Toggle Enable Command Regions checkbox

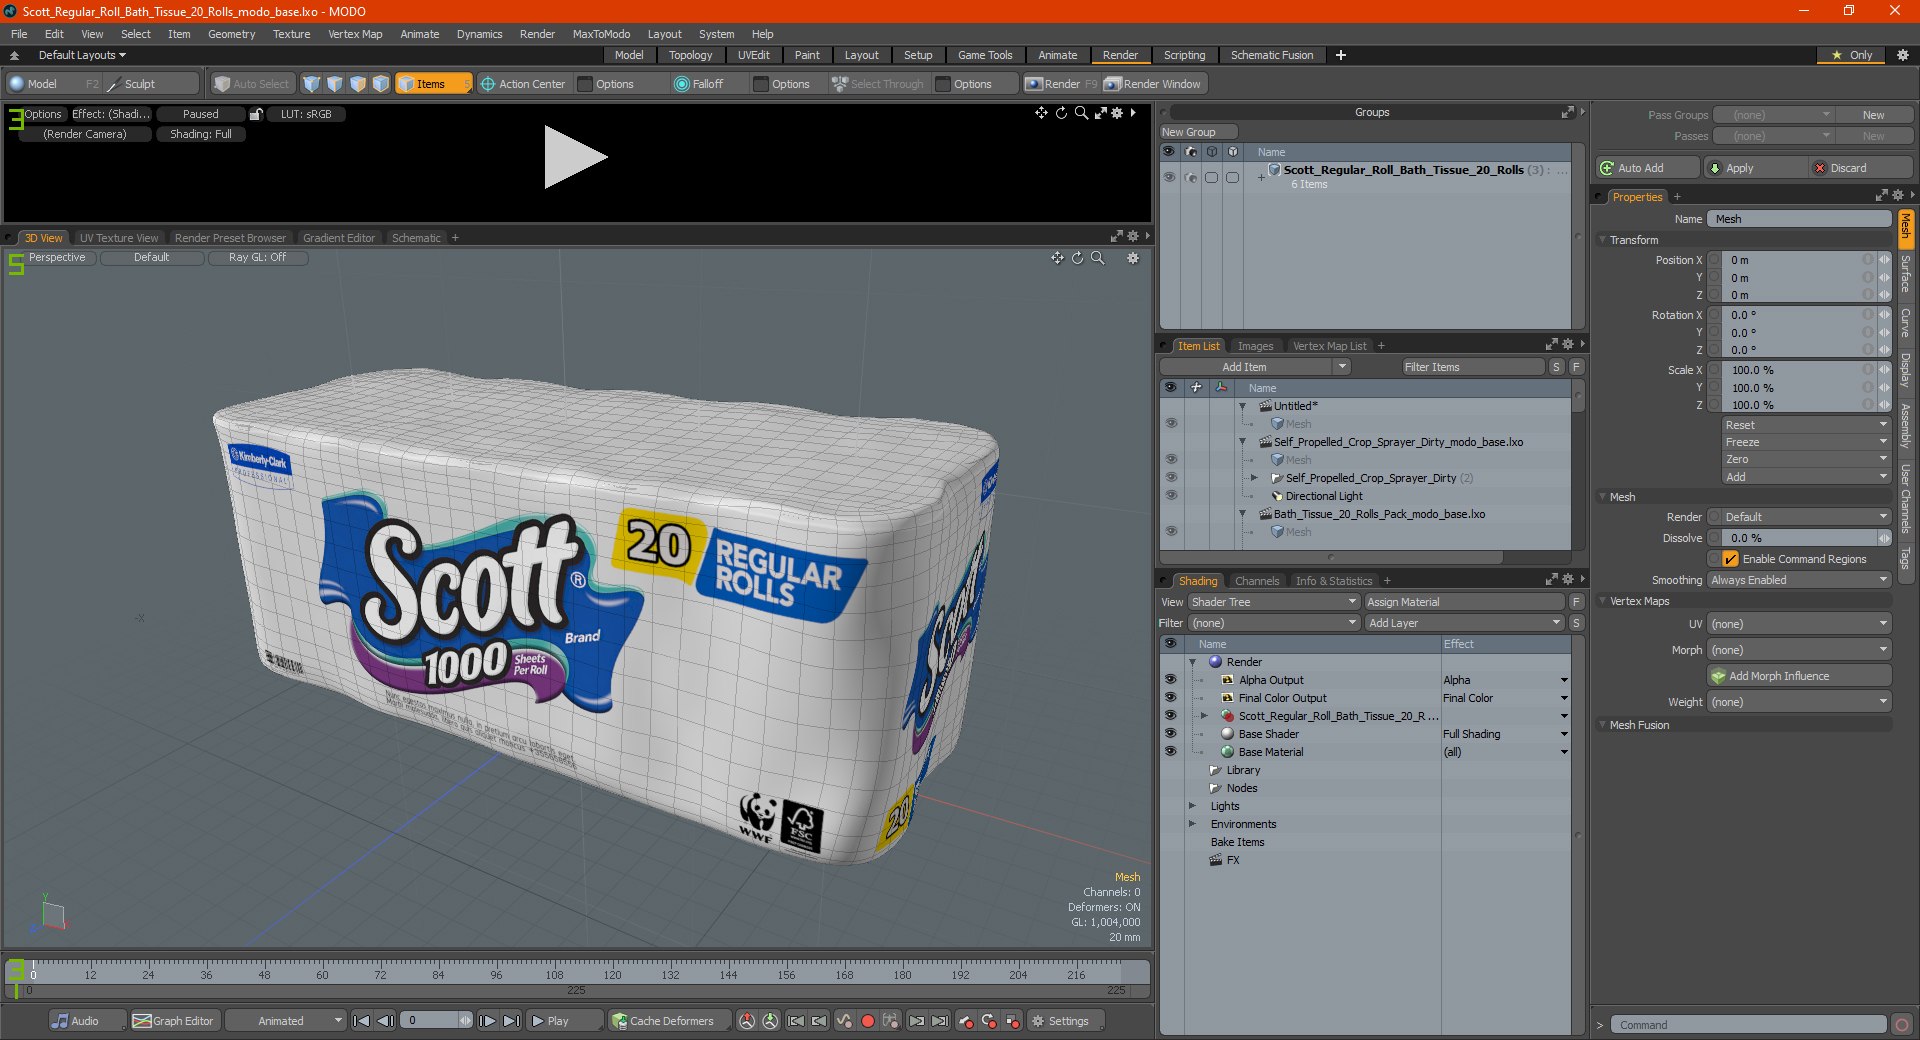(x=1730, y=559)
